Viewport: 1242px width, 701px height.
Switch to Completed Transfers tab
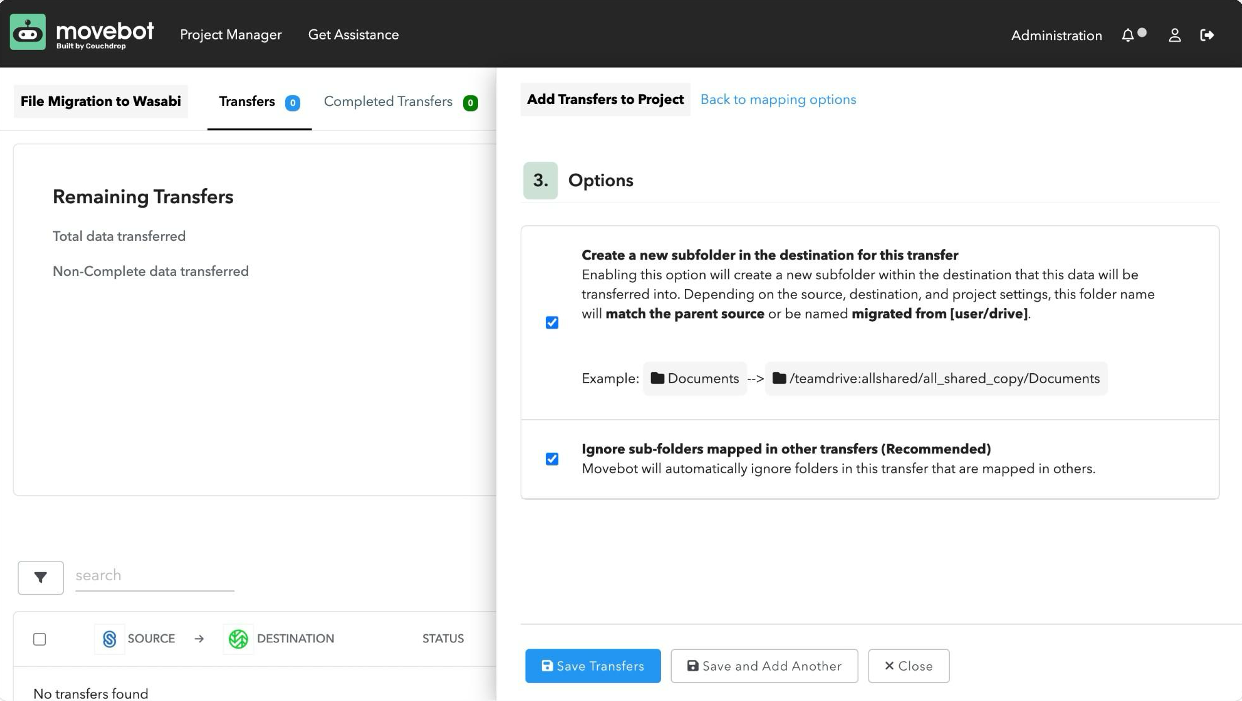click(x=400, y=102)
